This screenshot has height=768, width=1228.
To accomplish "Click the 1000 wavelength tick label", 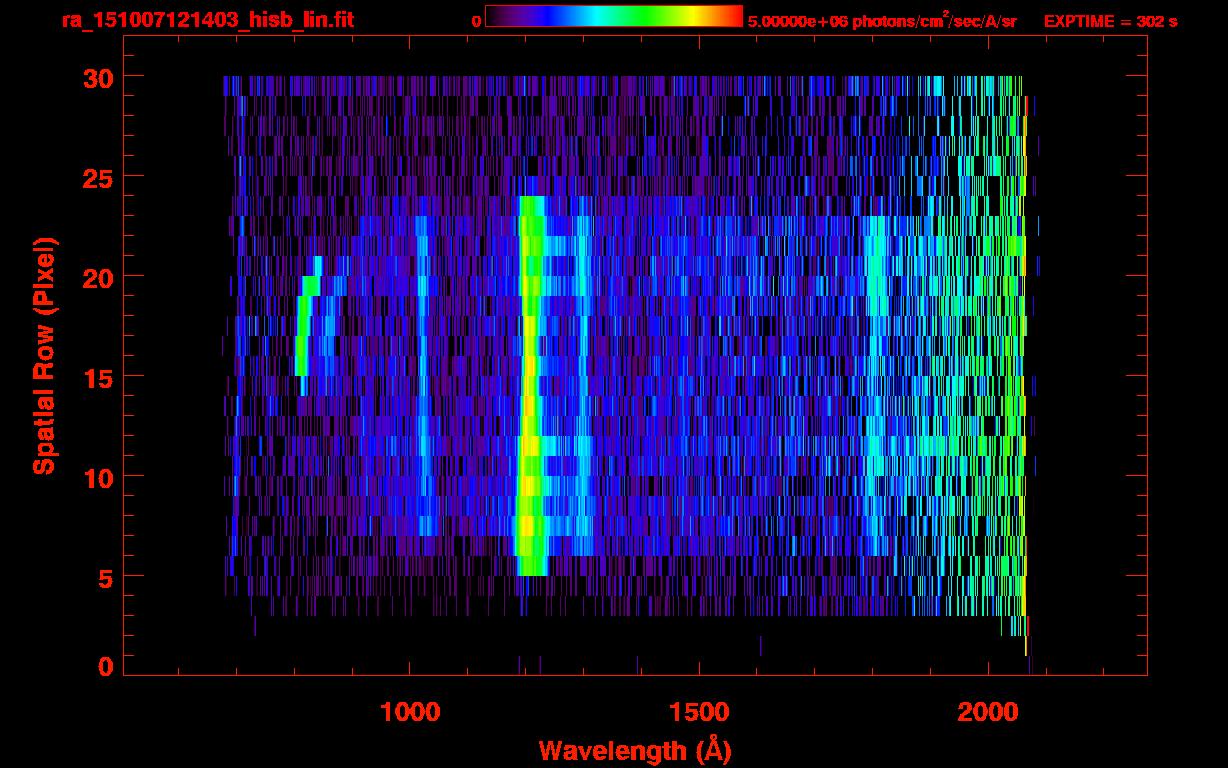I will click(409, 711).
